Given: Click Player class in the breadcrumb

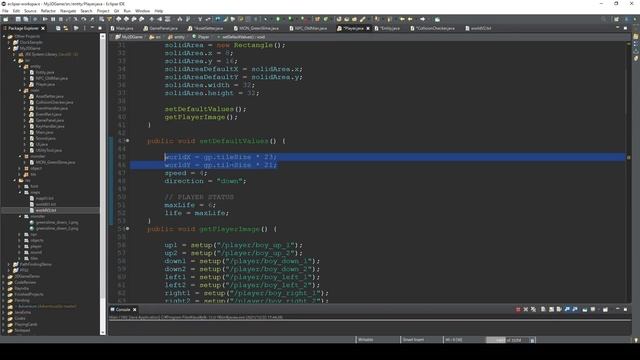Looking at the screenshot, I should click(x=200, y=37).
